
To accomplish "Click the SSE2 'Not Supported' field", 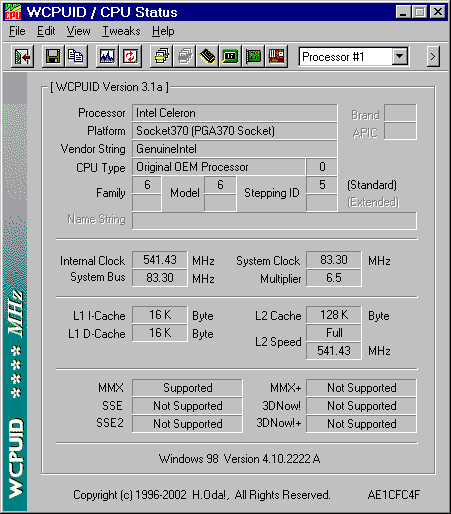I will 187,424.
